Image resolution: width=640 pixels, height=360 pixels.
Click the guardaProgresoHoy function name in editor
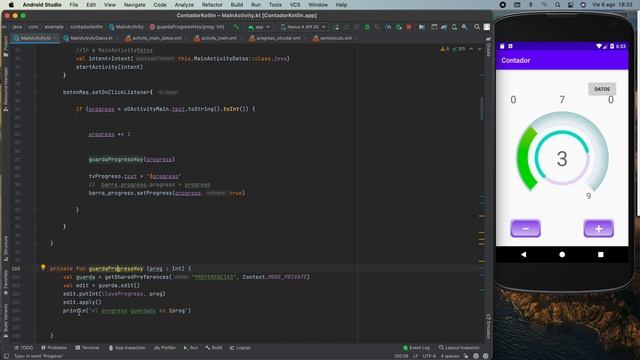click(116, 269)
